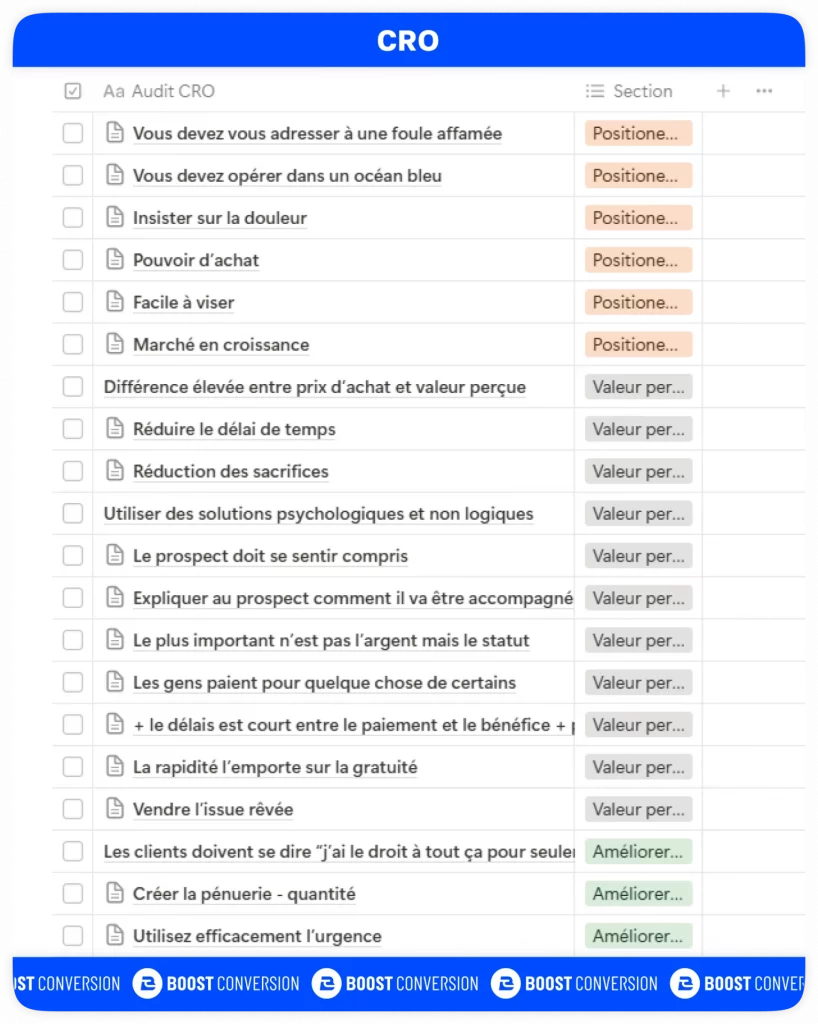818x1024 pixels.
Task: Open Section tag for 'Le prospect doit' row
Action: point(638,556)
